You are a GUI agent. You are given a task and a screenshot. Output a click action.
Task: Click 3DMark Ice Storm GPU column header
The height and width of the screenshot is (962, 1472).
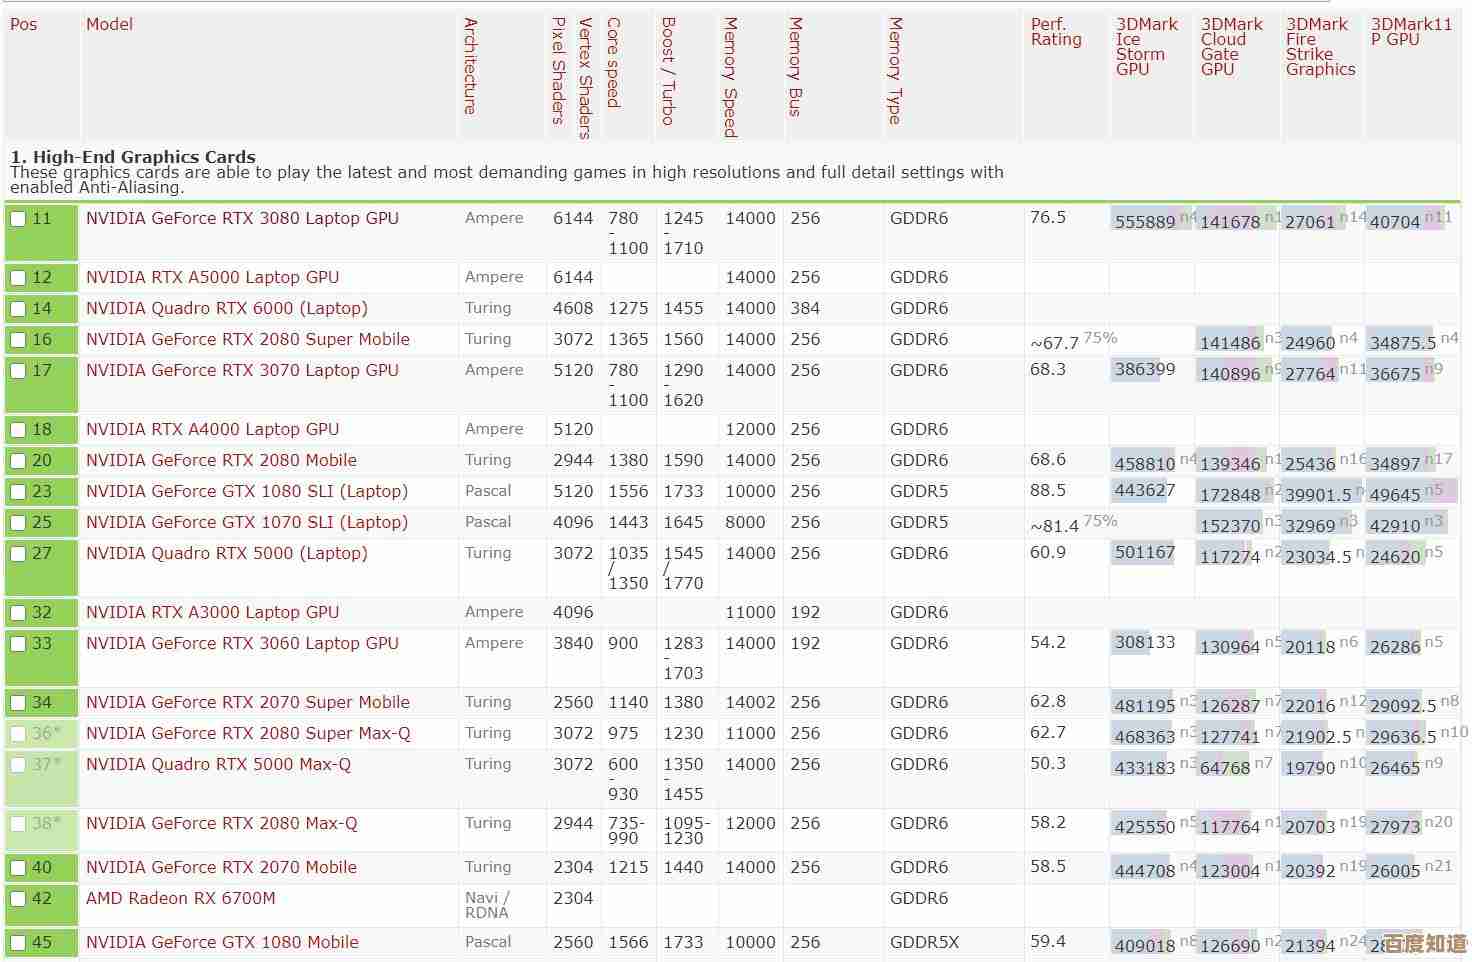pos(1146,46)
